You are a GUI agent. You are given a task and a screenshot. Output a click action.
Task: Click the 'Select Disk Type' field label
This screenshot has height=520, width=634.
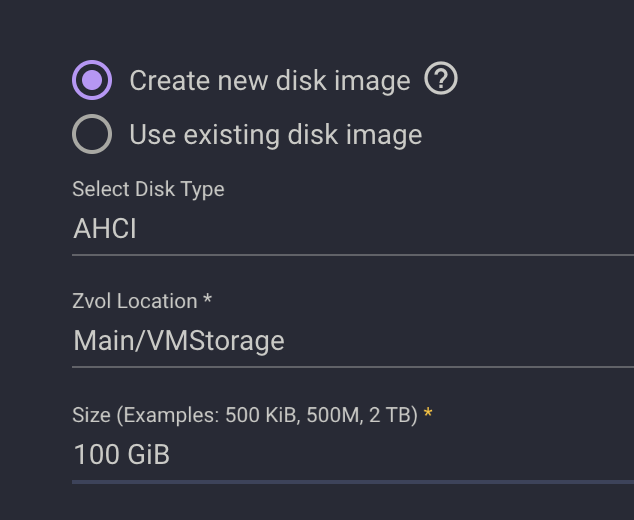tap(148, 189)
